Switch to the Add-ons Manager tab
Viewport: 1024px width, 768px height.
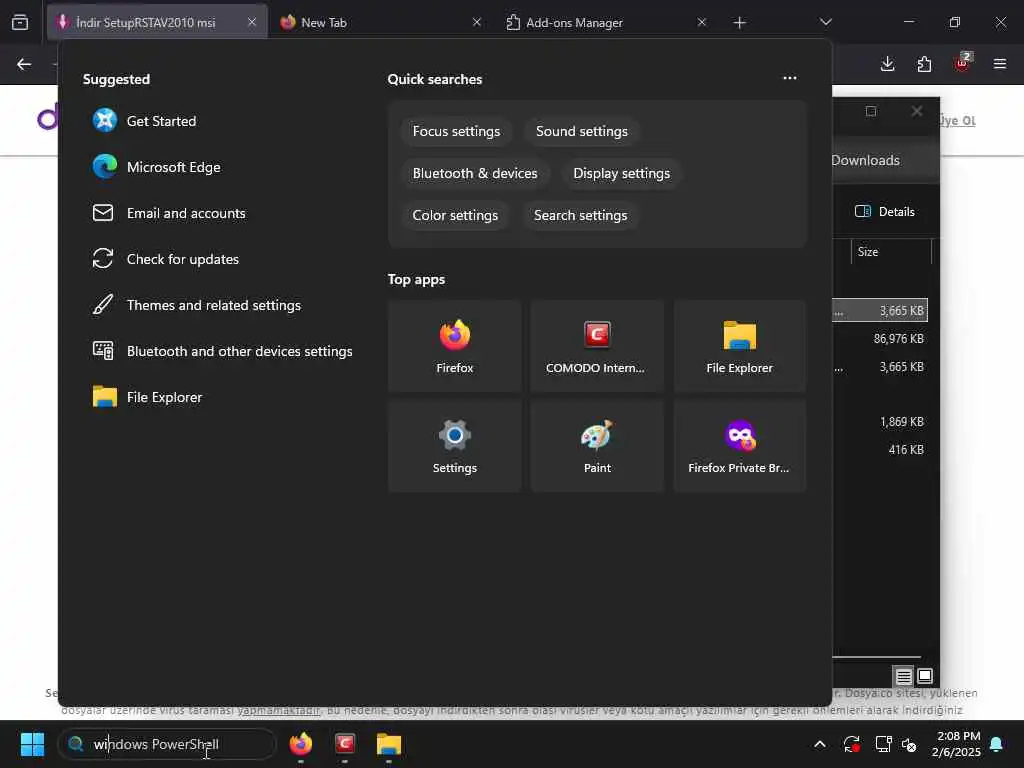pyautogui.click(x=607, y=22)
